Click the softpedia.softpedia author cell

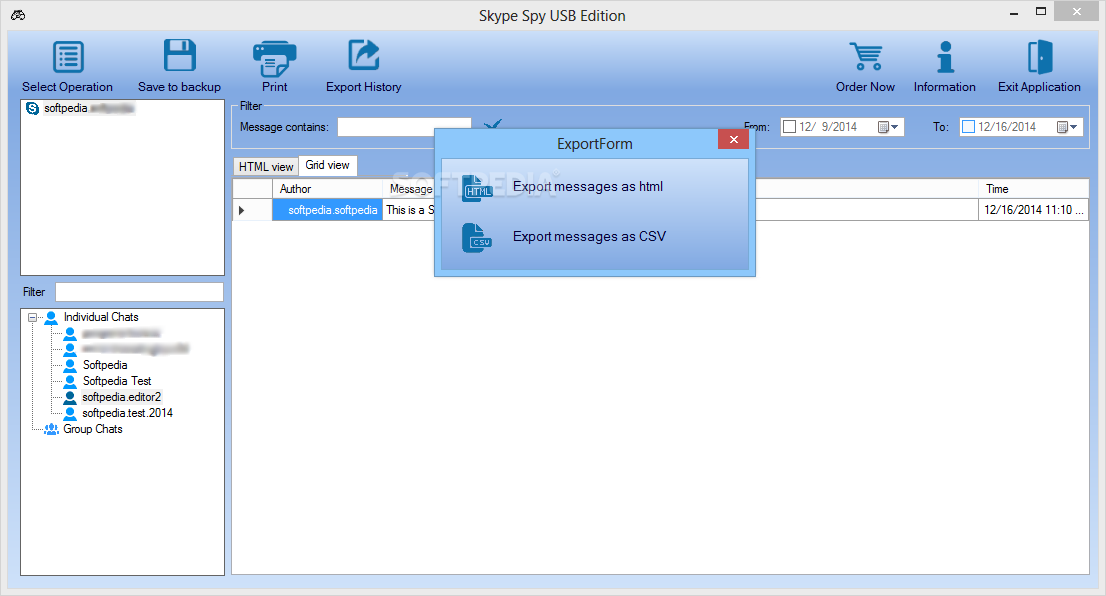(x=327, y=210)
